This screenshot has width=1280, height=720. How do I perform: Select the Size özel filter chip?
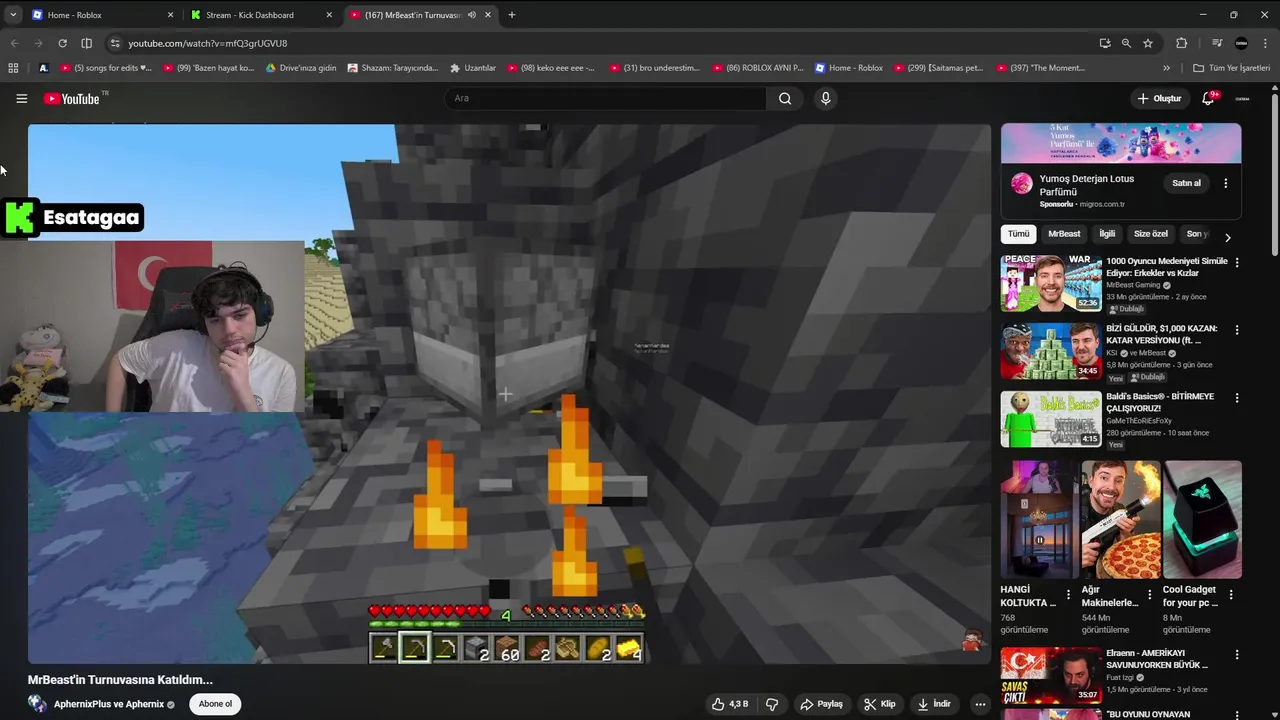(1151, 234)
